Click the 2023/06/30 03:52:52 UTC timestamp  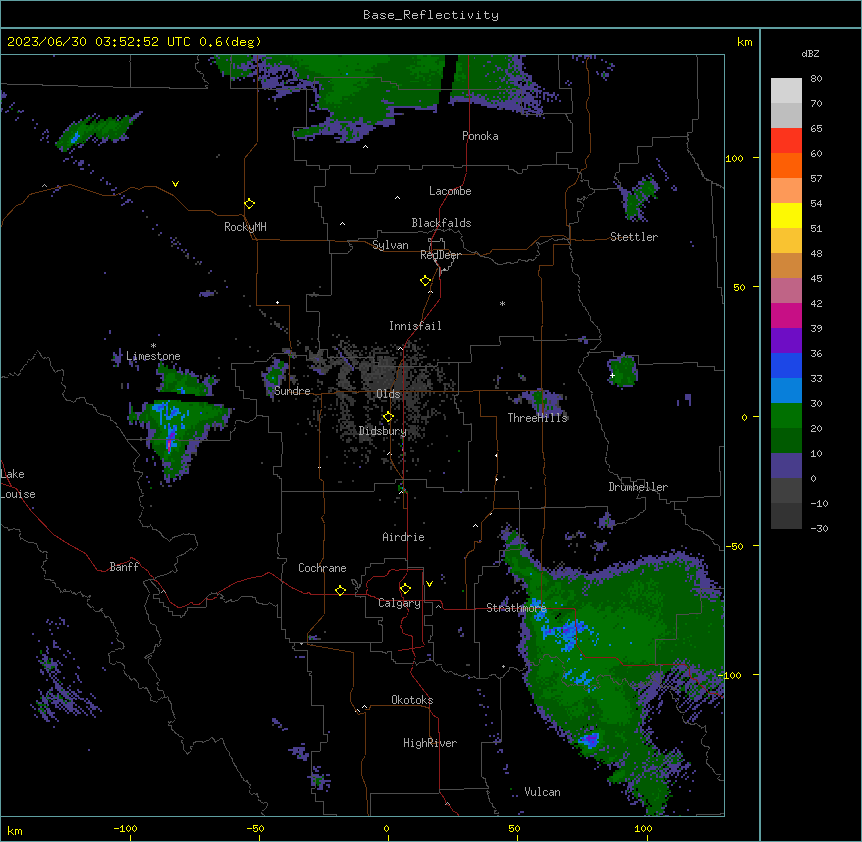click(99, 42)
